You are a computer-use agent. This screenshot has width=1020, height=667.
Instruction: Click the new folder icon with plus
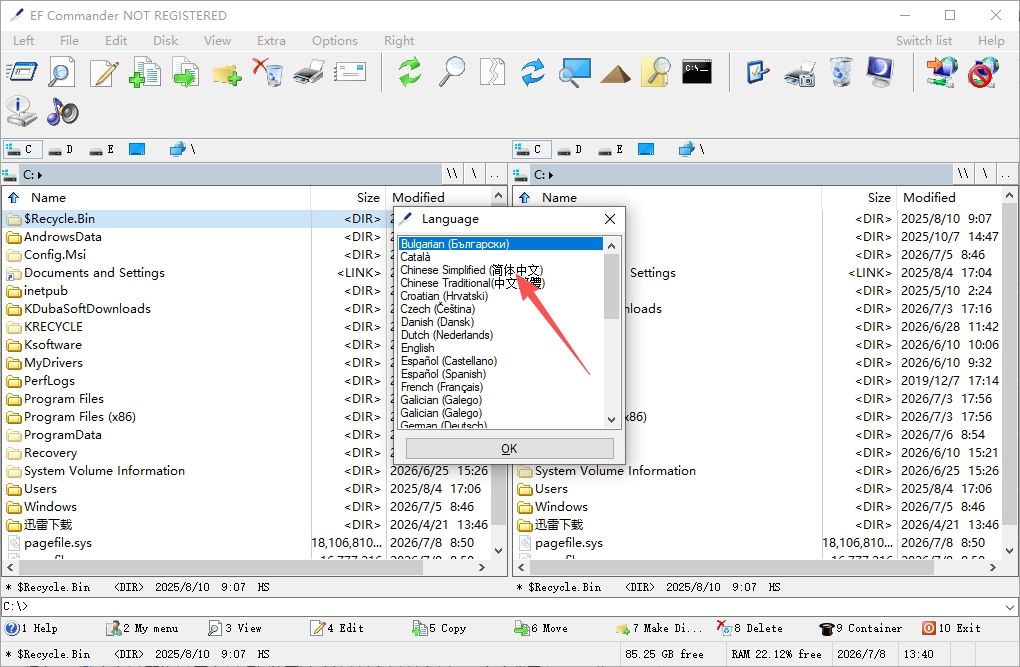pos(226,73)
